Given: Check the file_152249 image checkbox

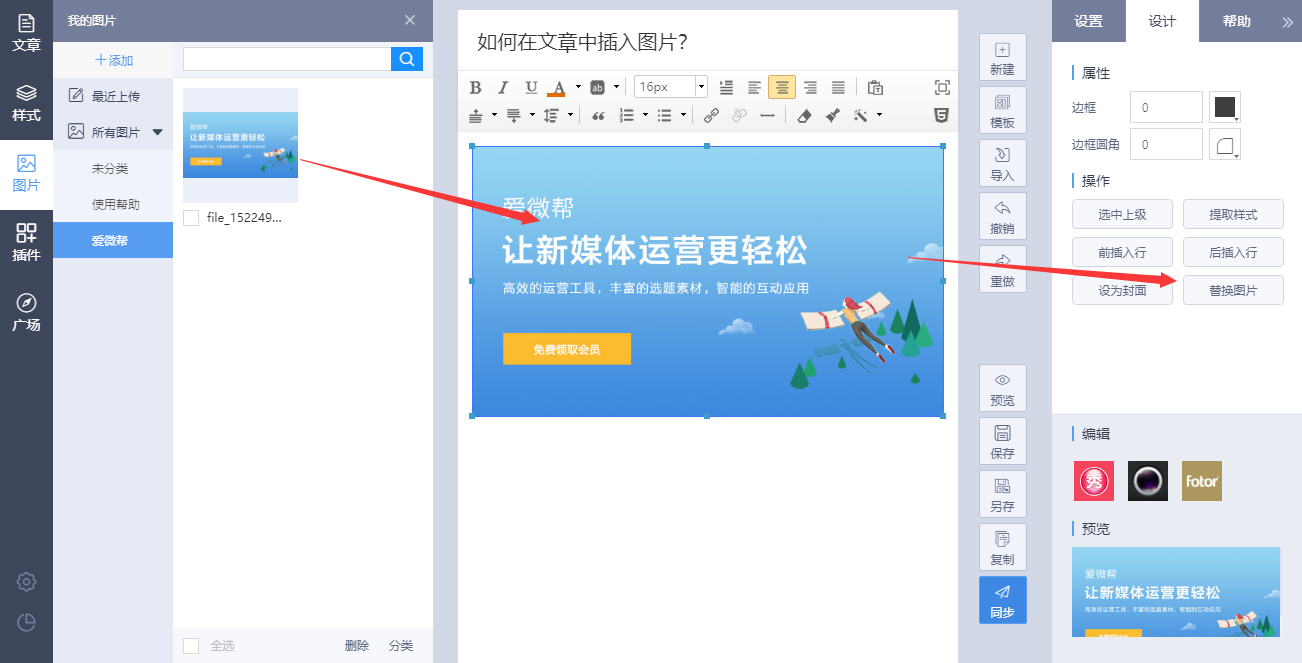Looking at the screenshot, I should coord(191,218).
